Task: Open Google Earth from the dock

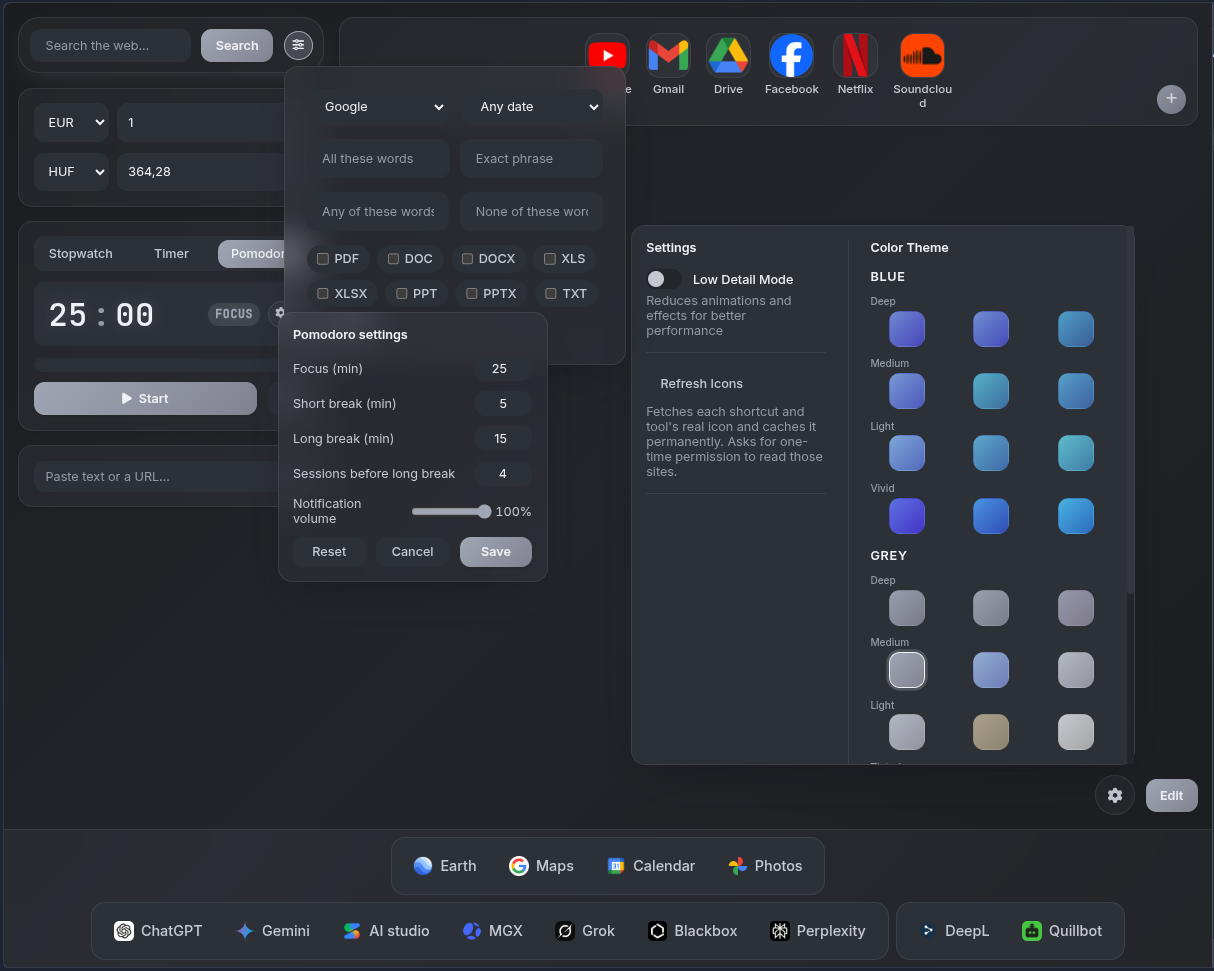Action: coord(445,866)
